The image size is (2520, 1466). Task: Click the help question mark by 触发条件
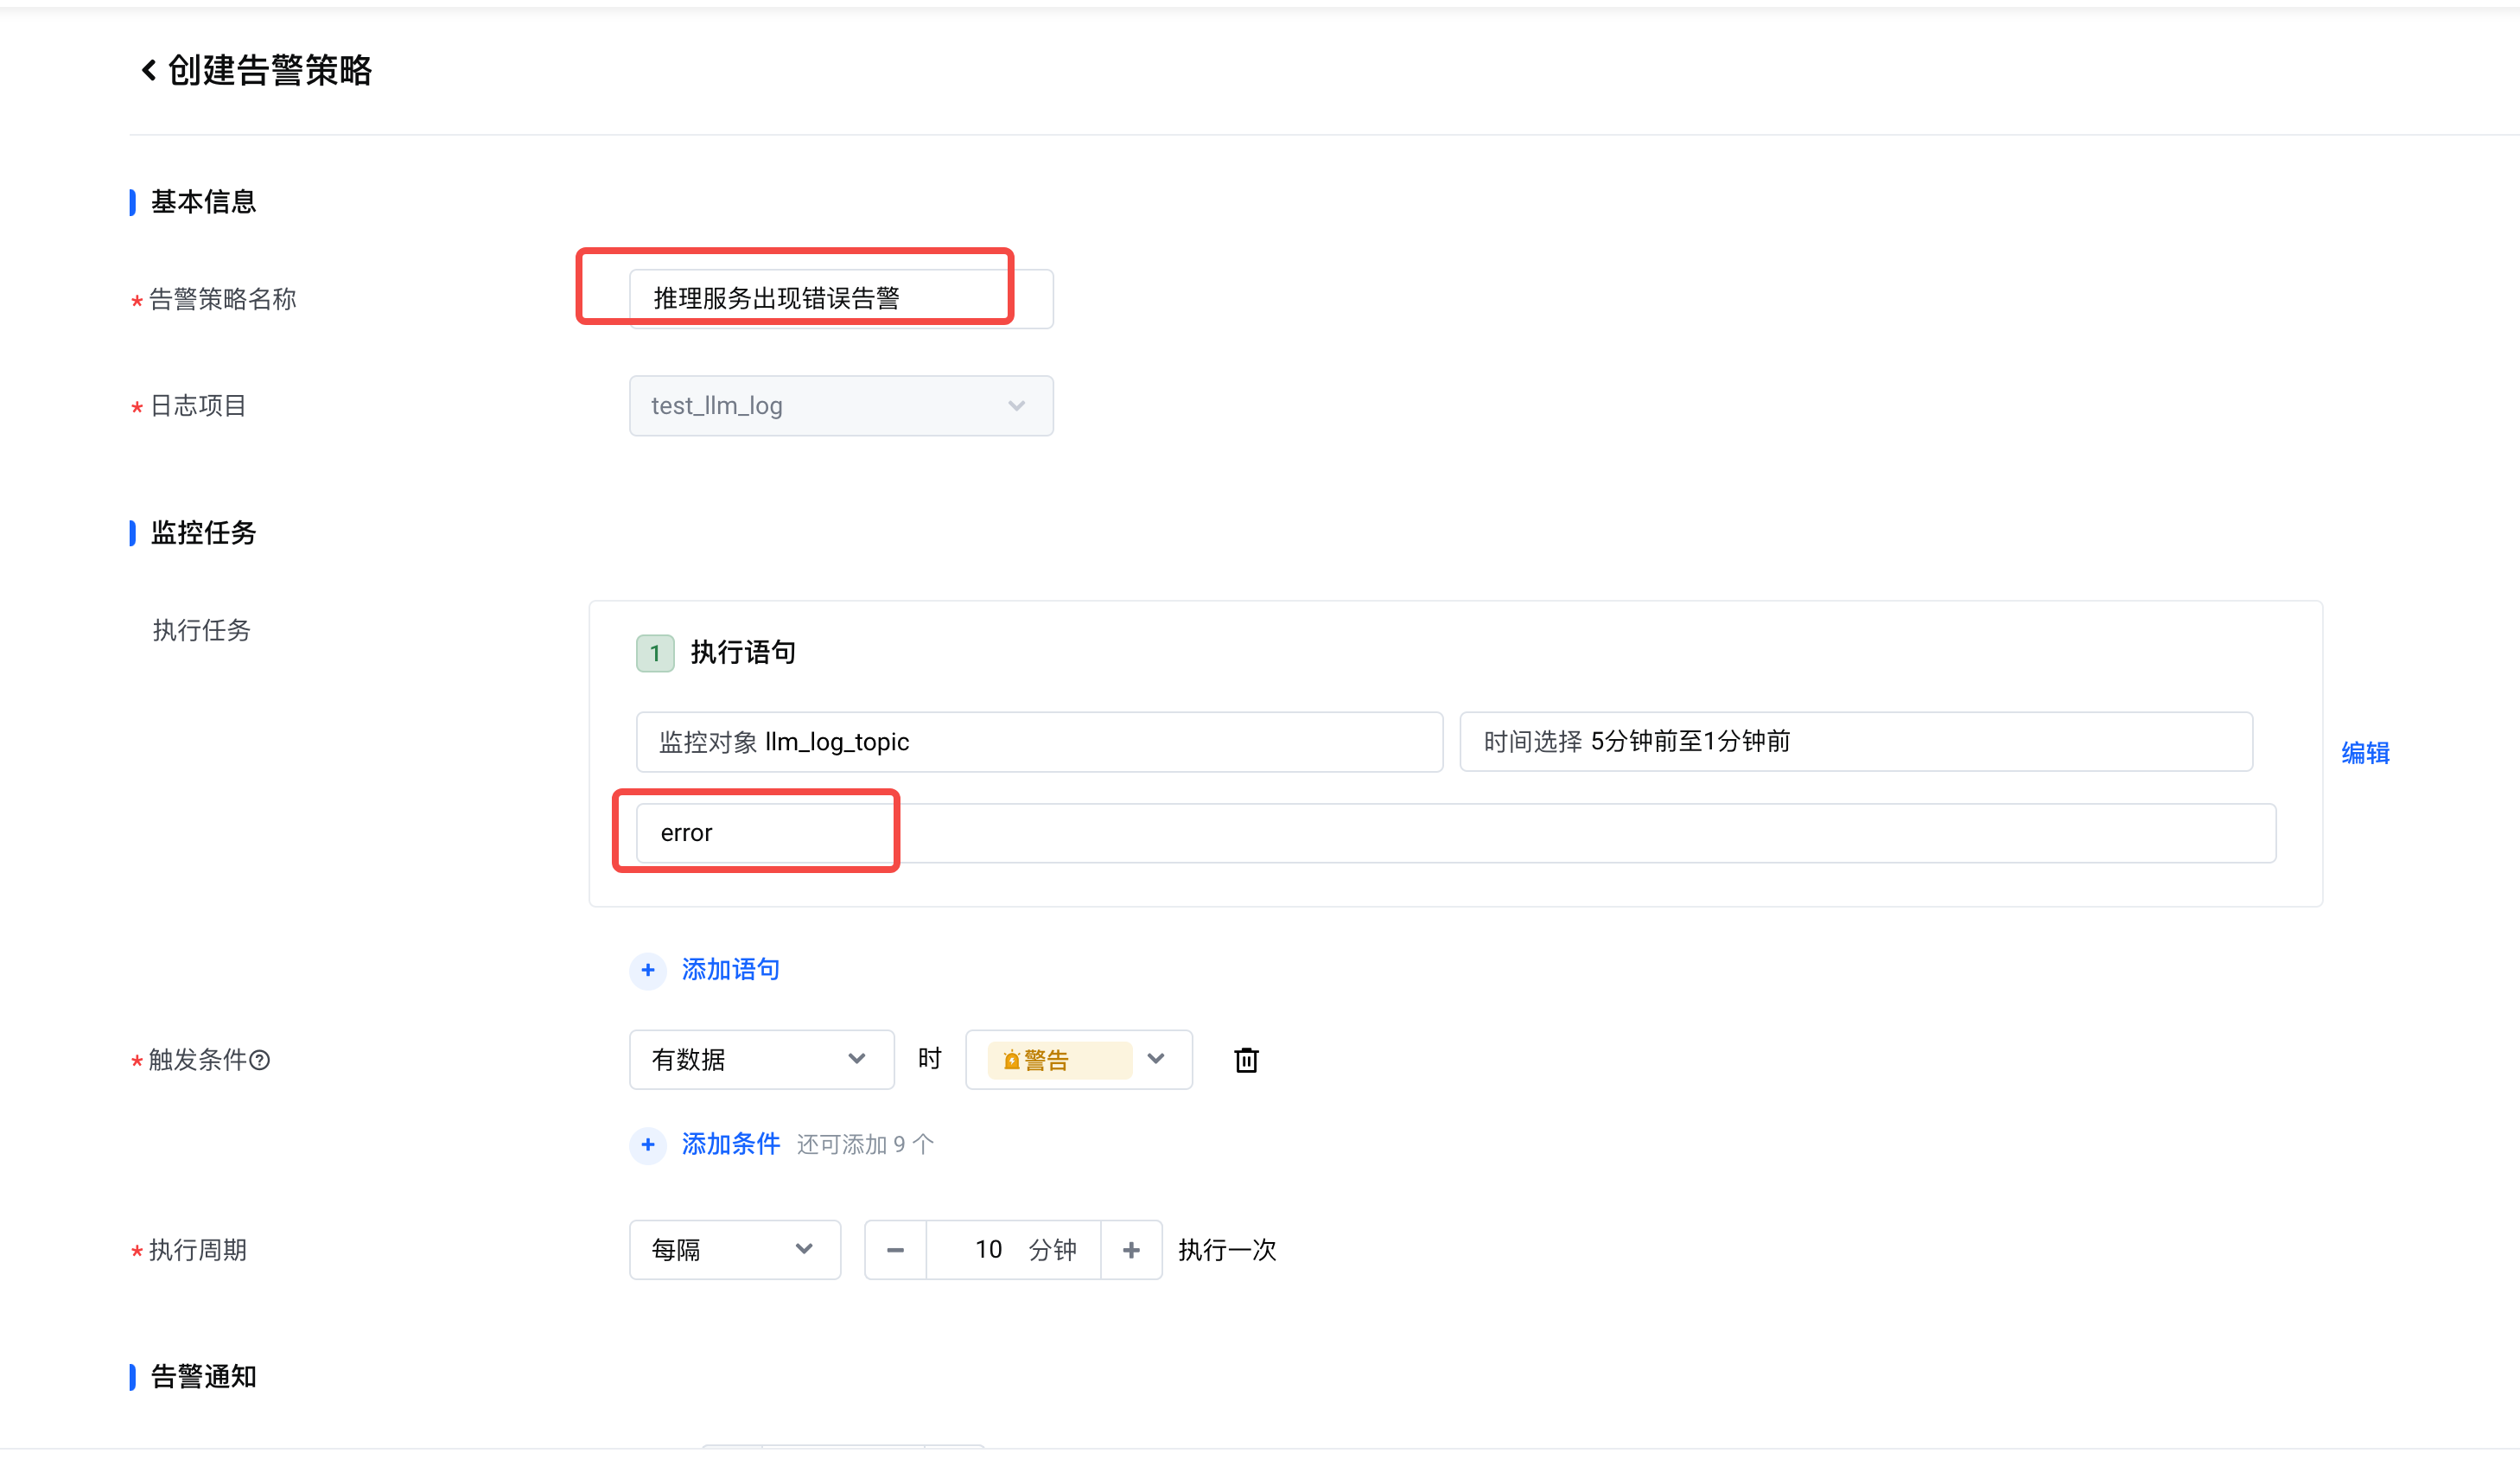(x=260, y=1060)
